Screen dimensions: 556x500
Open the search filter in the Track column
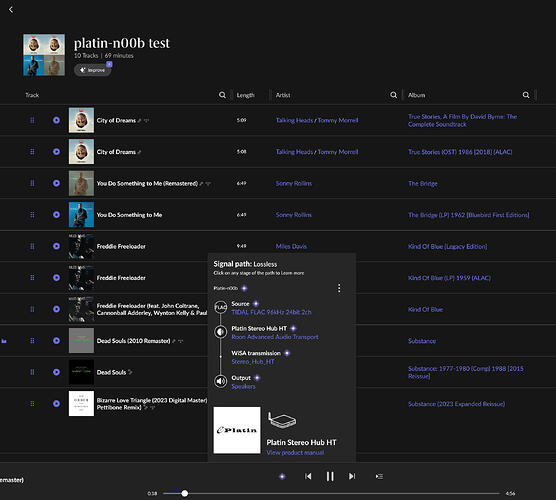pos(222,95)
